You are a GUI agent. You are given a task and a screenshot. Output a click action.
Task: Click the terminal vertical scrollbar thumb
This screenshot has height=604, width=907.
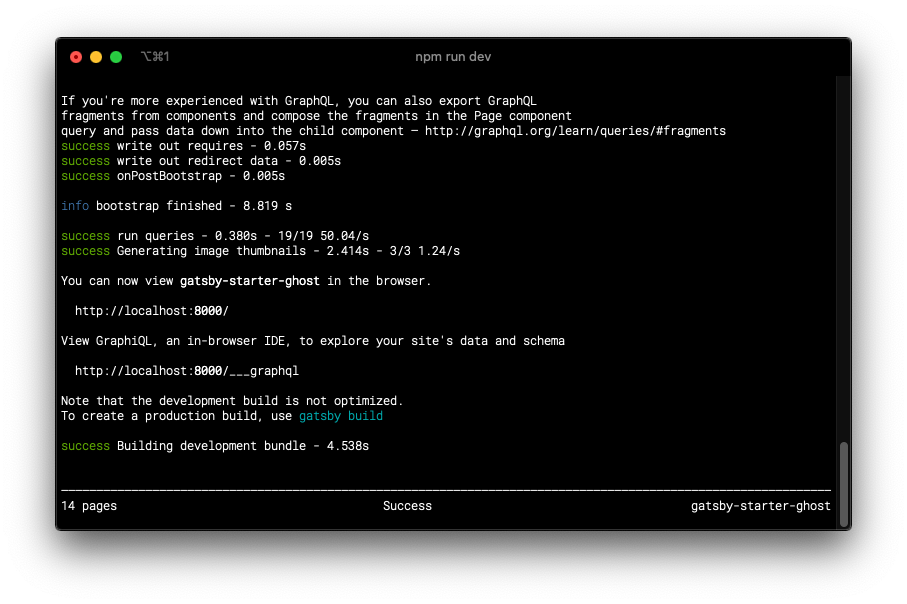(843, 484)
